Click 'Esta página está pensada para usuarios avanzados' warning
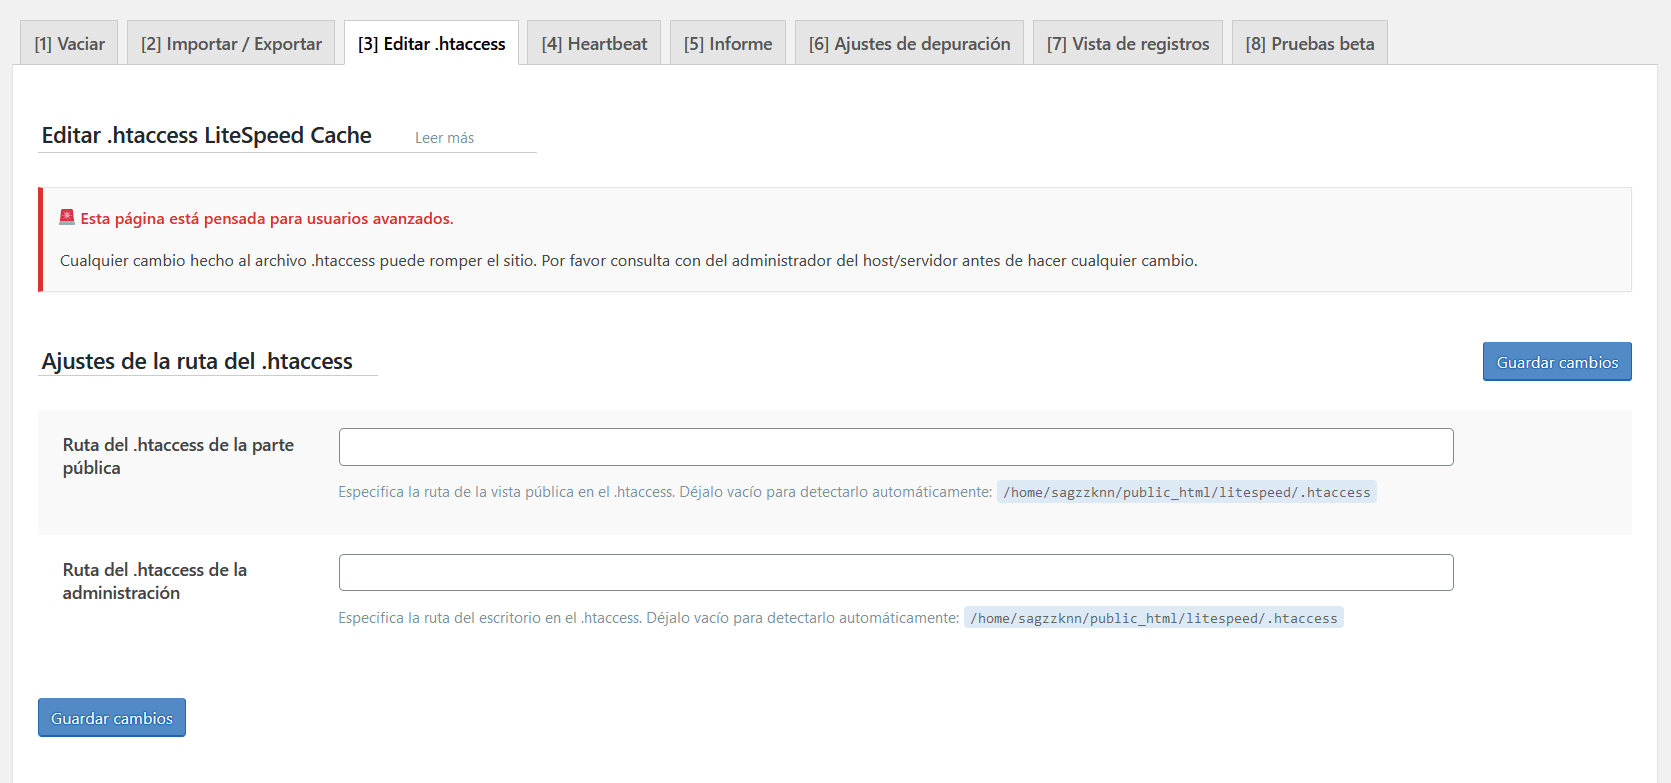 tap(267, 218)
